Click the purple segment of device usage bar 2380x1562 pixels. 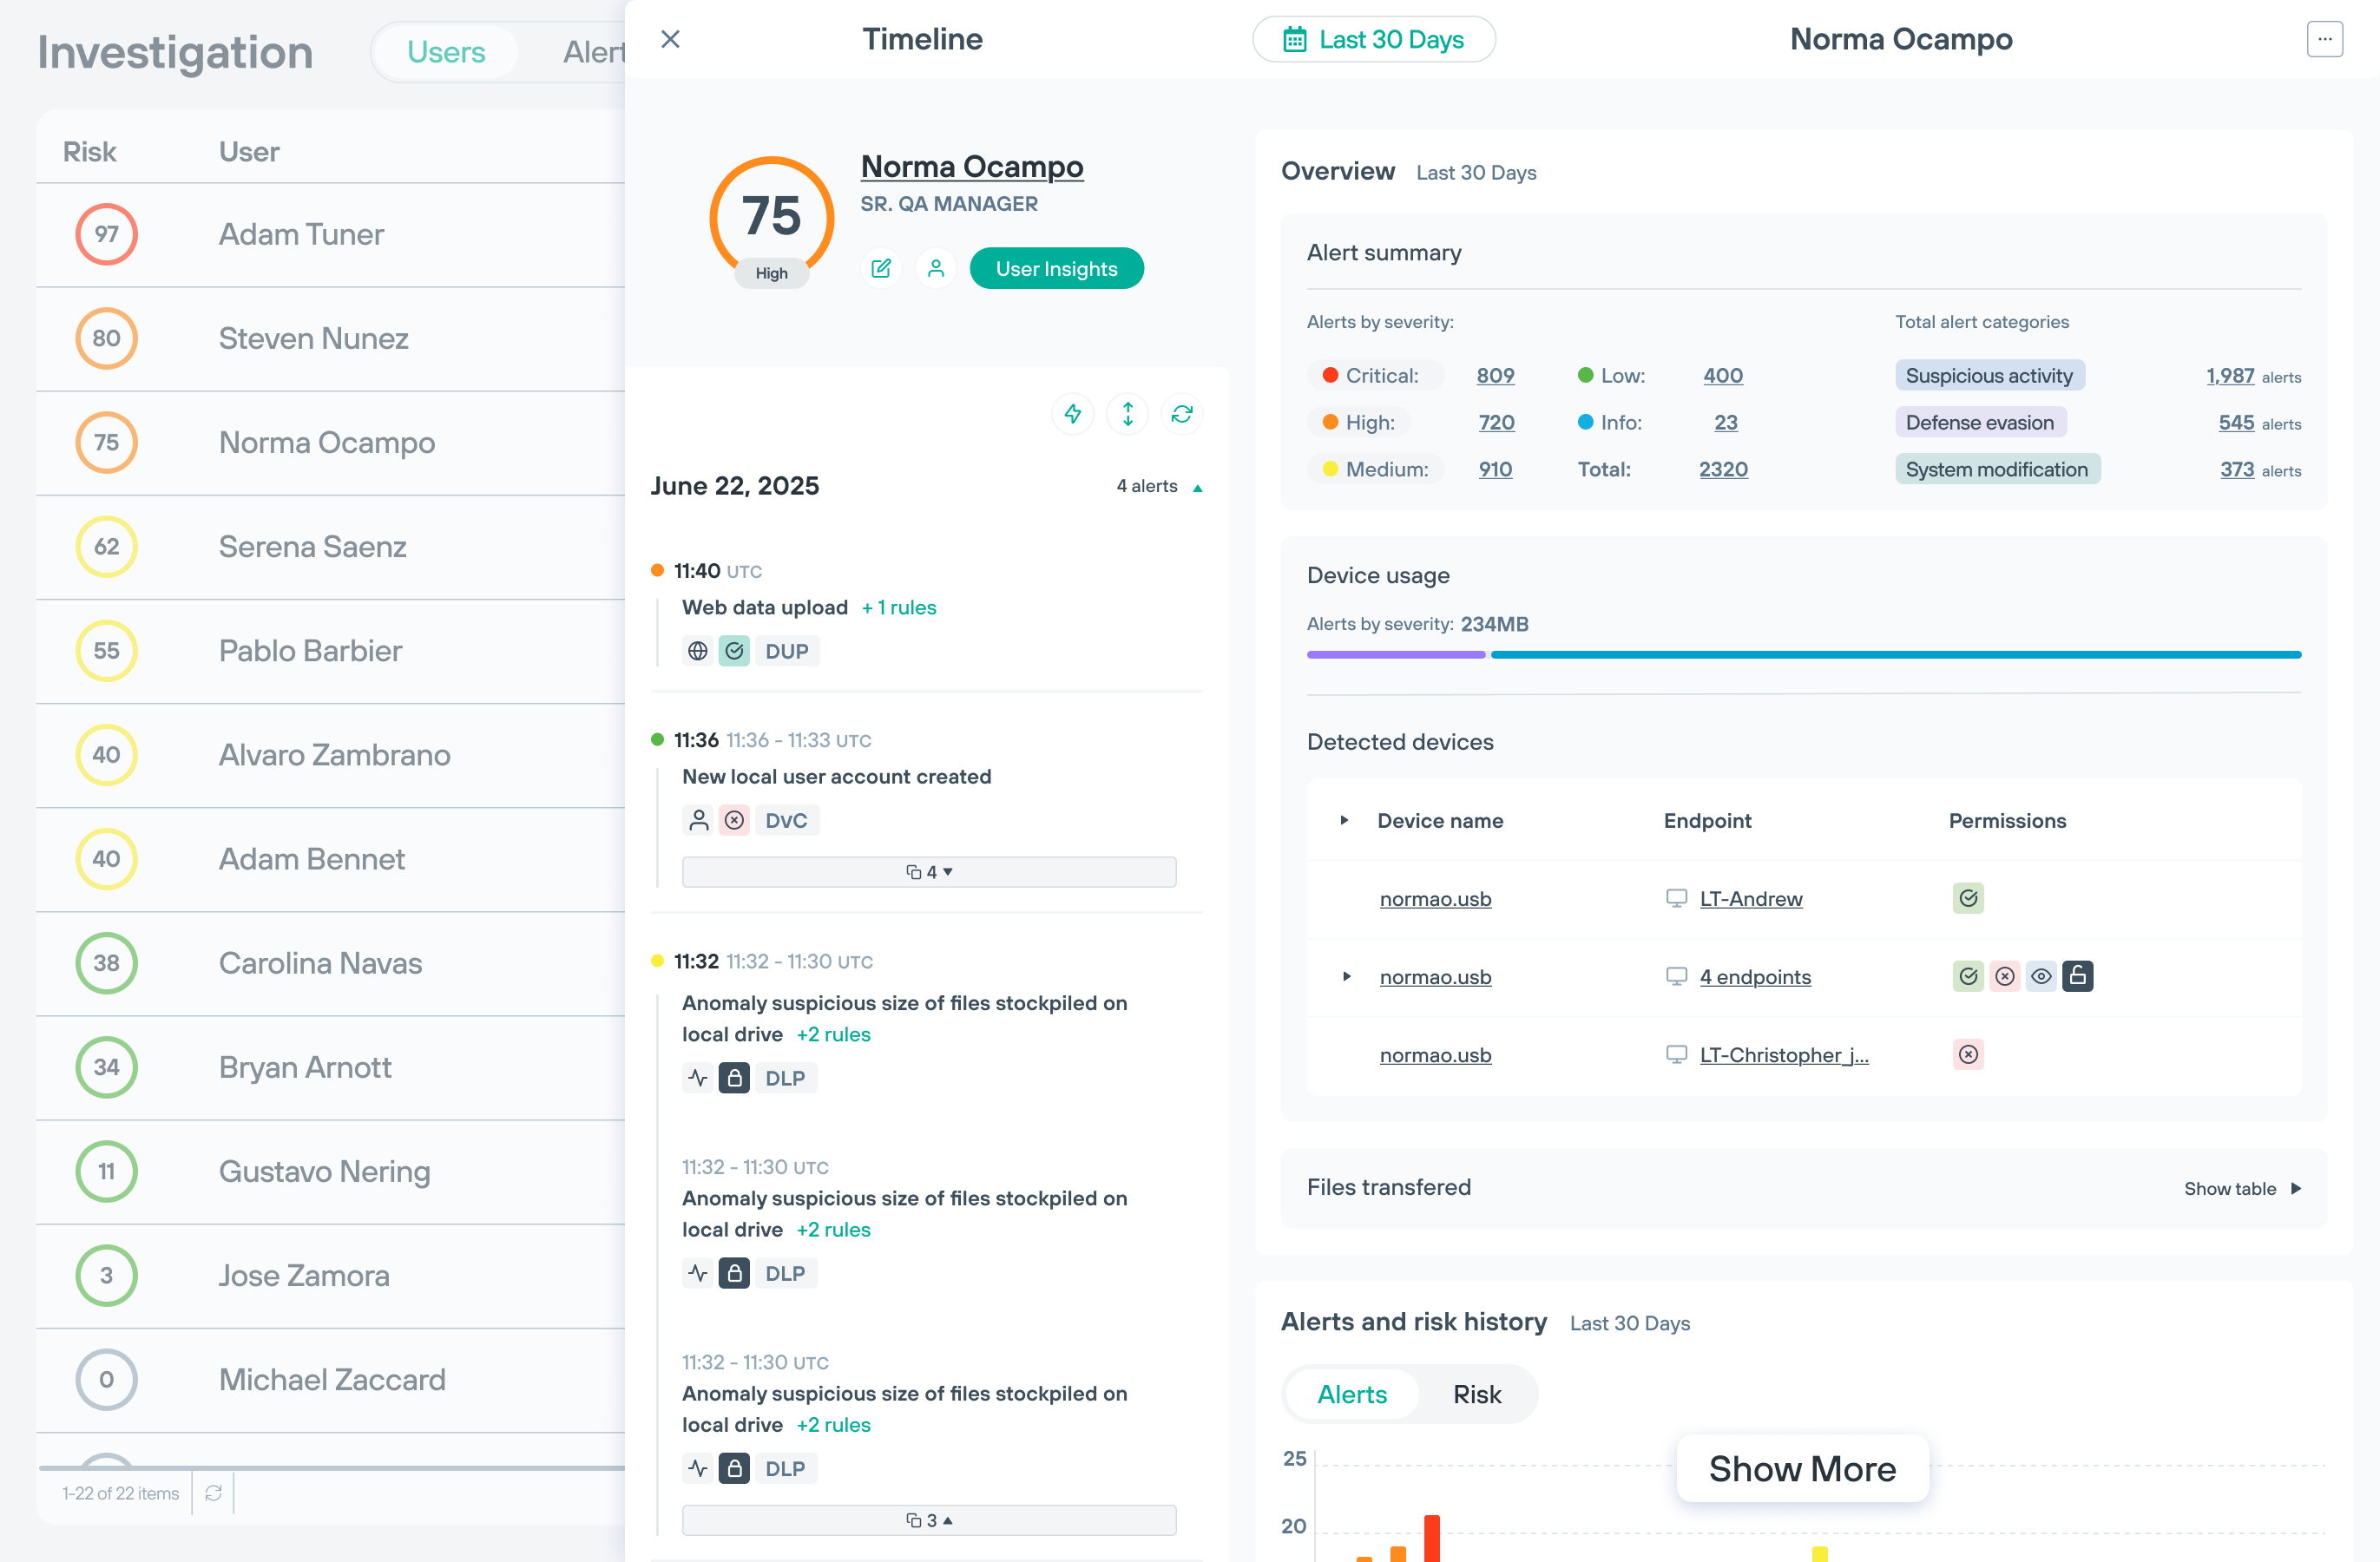click(1395, 655)
